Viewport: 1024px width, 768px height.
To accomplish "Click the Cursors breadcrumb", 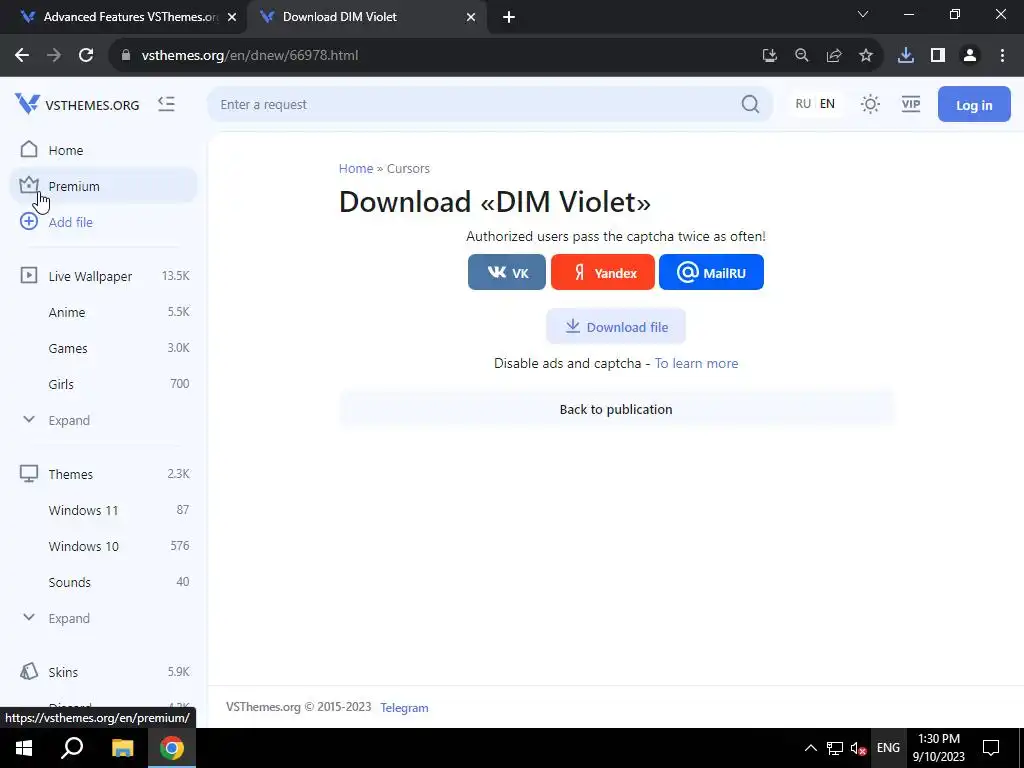I will tap(408, 168).
